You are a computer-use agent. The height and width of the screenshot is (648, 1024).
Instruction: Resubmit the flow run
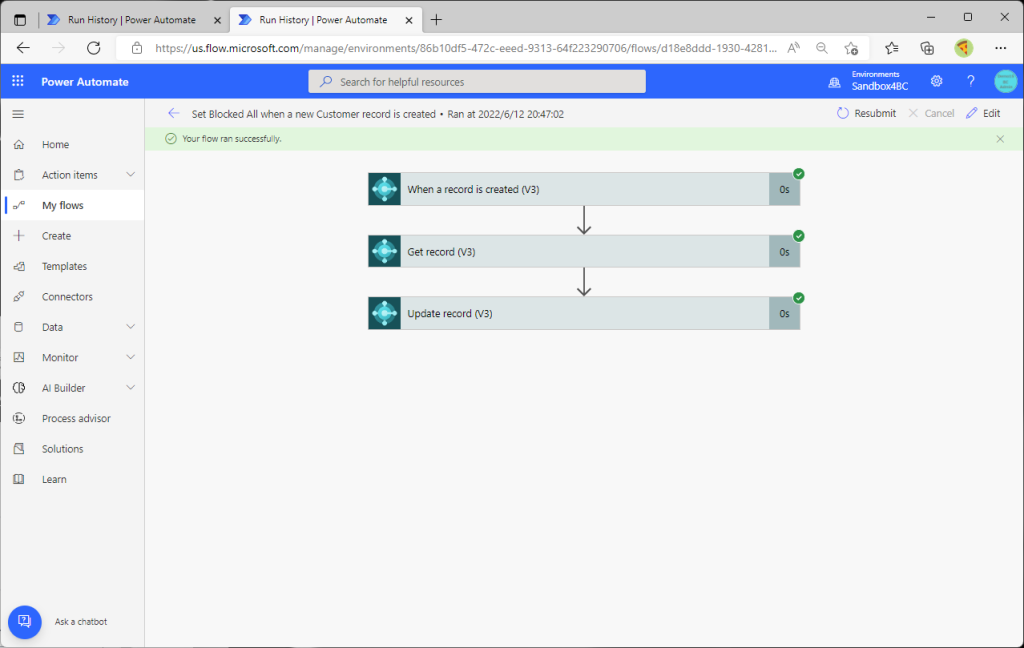click(x=867, y=113)
